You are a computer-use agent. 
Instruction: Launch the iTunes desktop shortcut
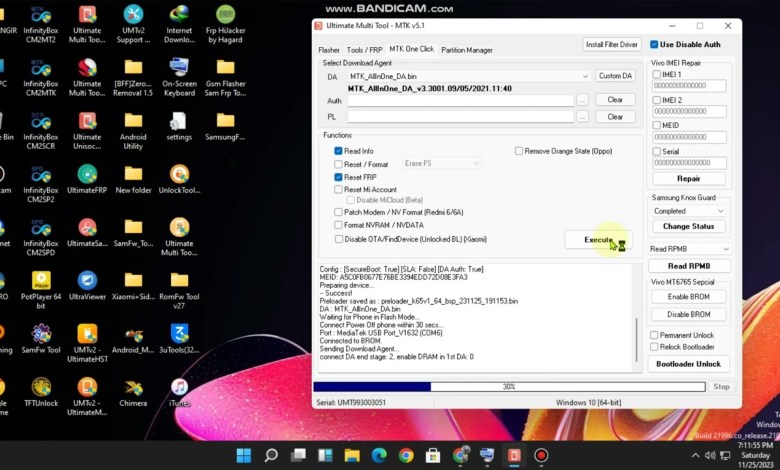(179, 387)
